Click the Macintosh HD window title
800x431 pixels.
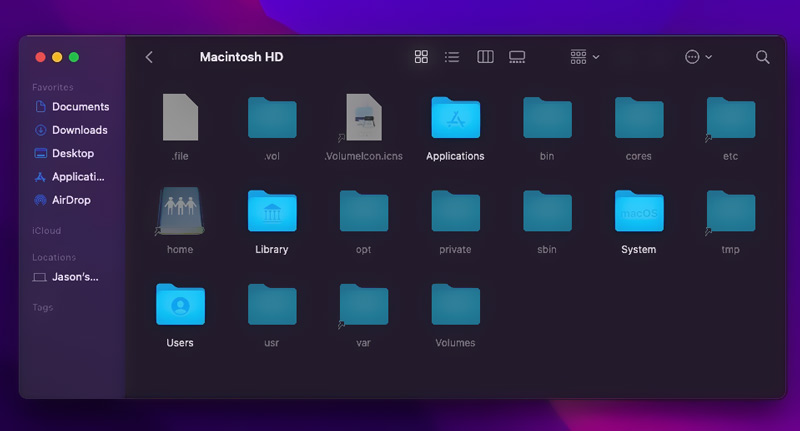pyautogui.click(x=241, y=57)
